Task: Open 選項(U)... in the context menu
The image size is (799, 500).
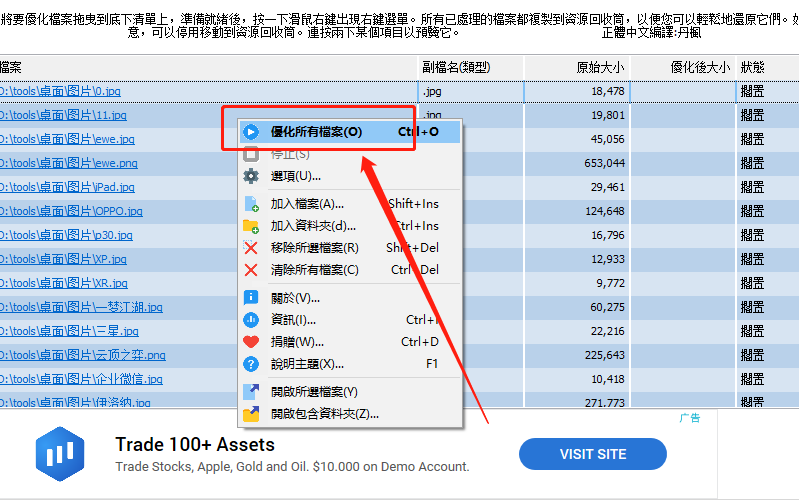Action: 350,176
